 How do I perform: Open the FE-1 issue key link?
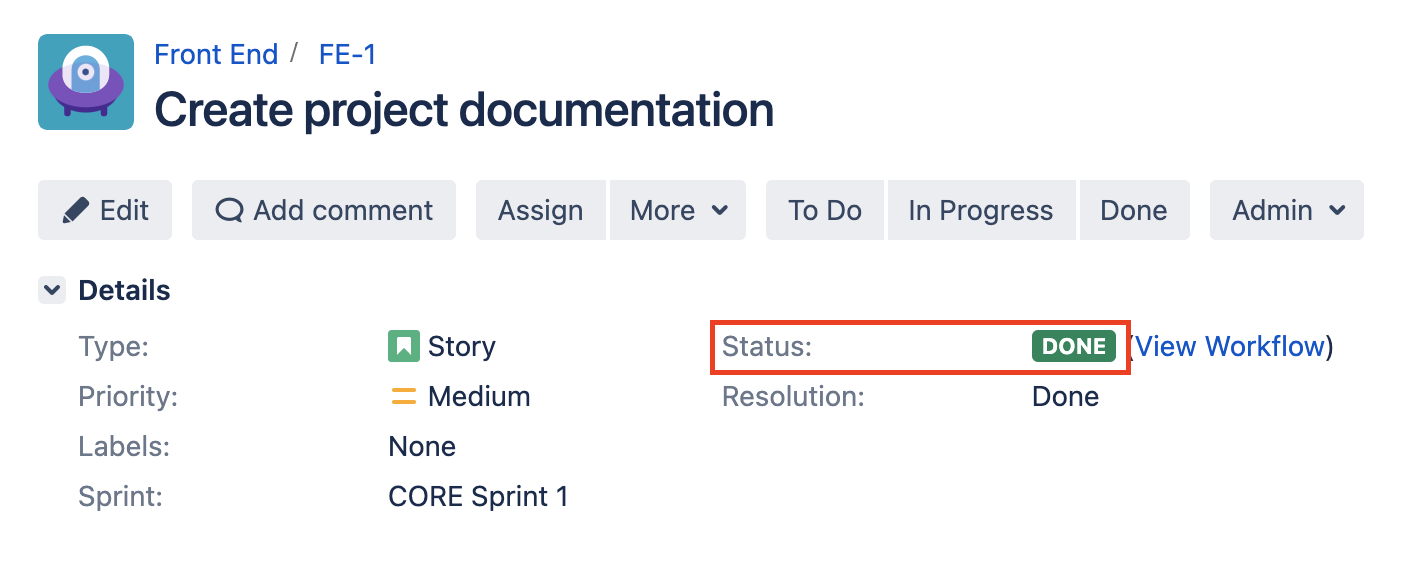point(348,54)
